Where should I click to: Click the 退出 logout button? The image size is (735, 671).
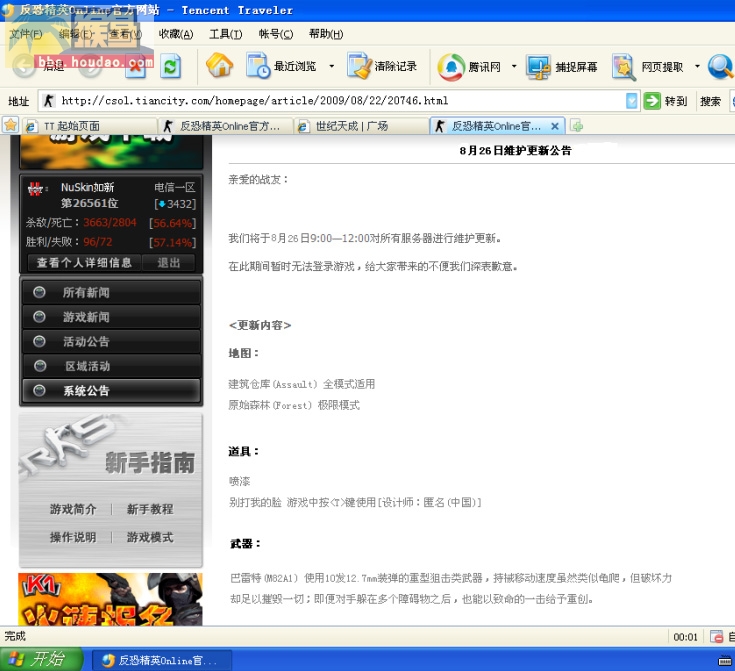168,263
